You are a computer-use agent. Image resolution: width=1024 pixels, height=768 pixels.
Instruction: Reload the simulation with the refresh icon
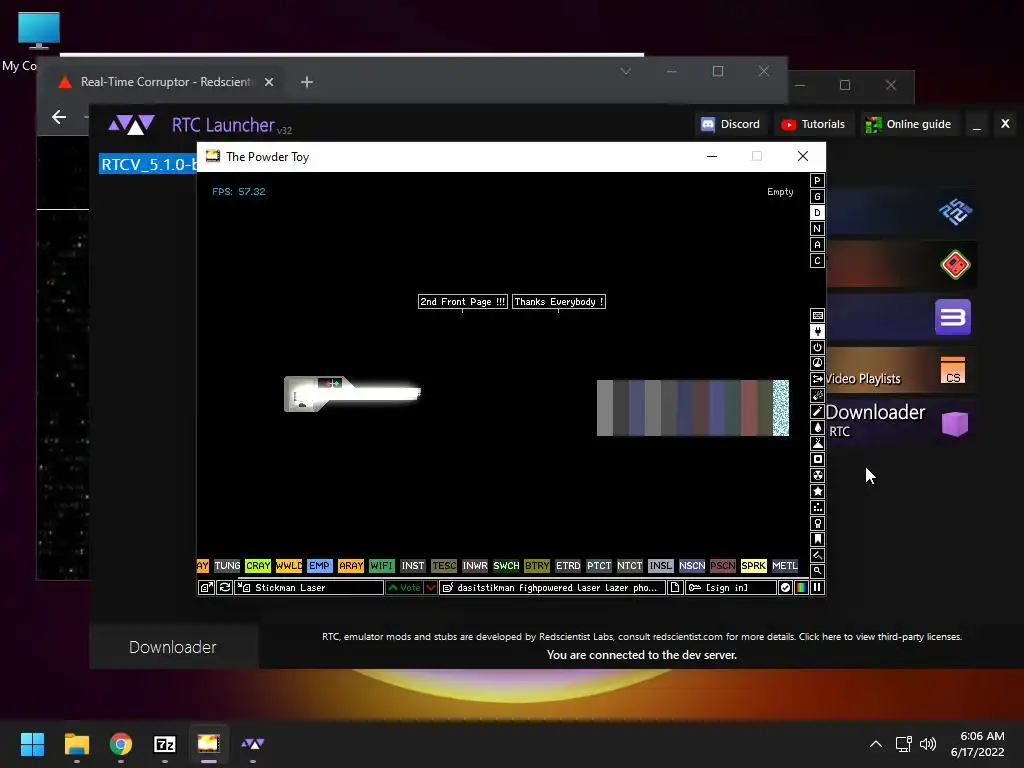225,588
